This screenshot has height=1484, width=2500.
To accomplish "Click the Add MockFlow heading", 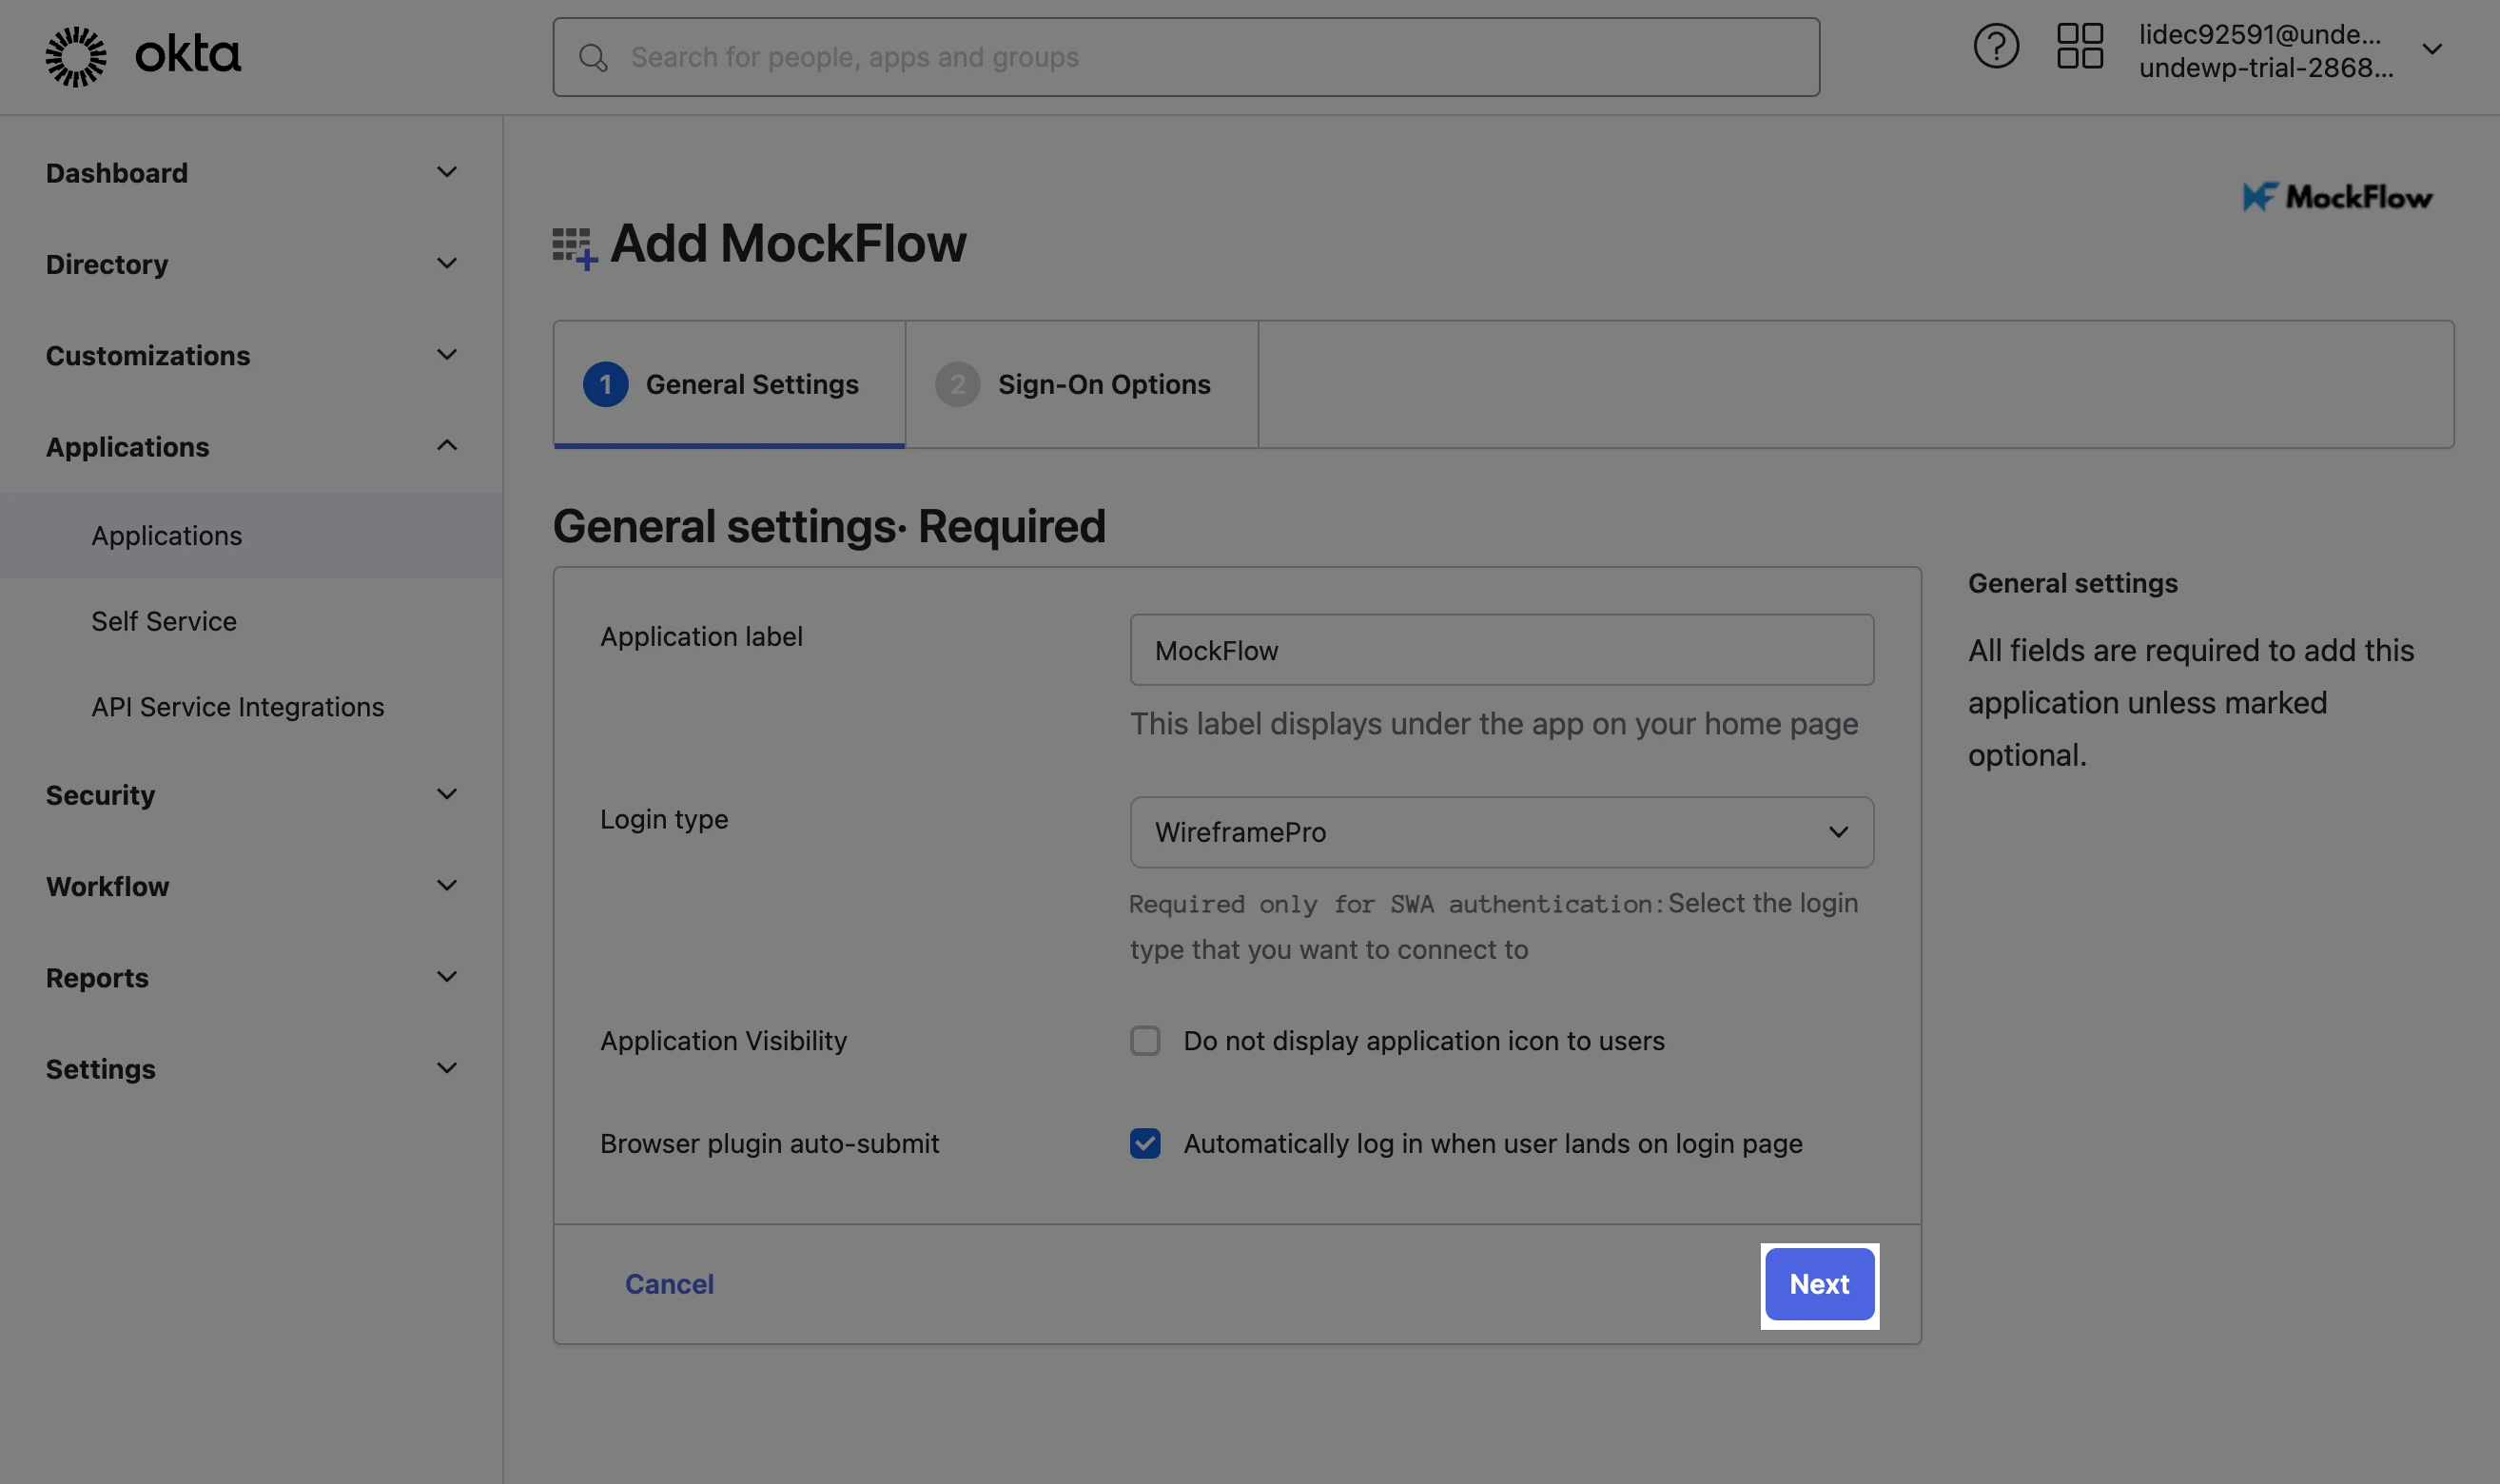I will point(788,243).
